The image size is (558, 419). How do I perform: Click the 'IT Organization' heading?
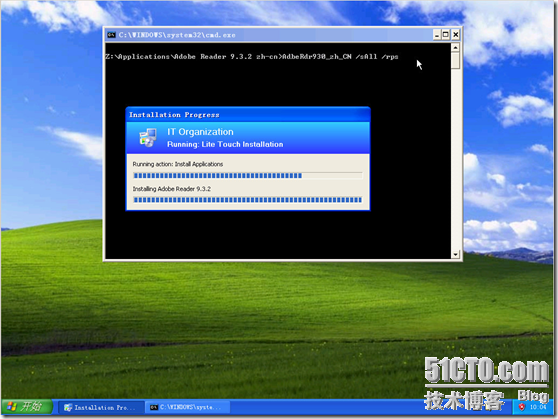click(x=200, y=132)
